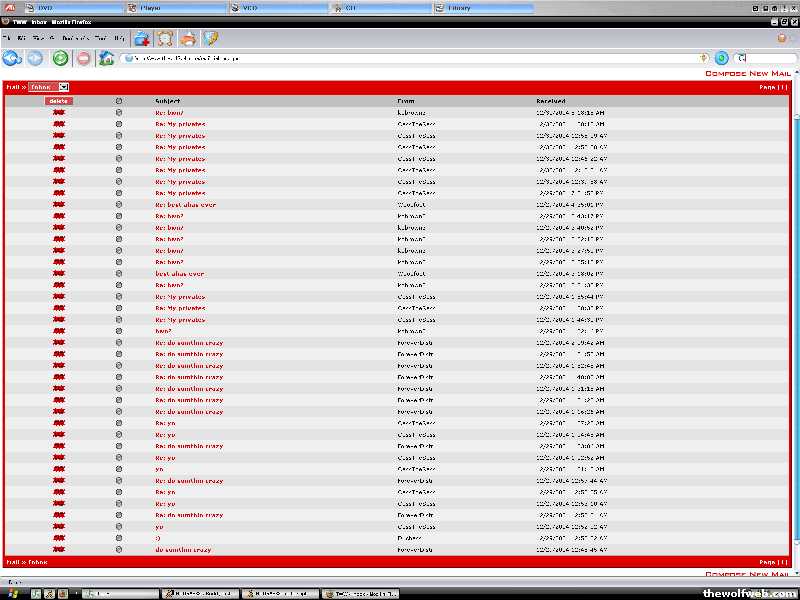
Task: Click the red Stop loading button
Action: click(83, 58)
